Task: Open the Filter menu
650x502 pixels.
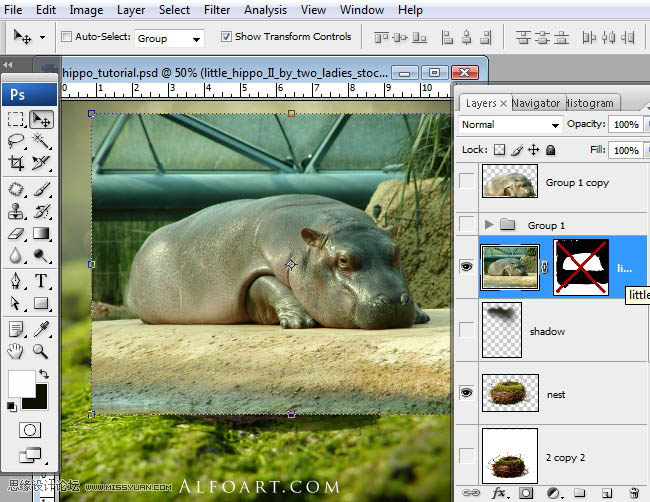Action: [217, 10]
